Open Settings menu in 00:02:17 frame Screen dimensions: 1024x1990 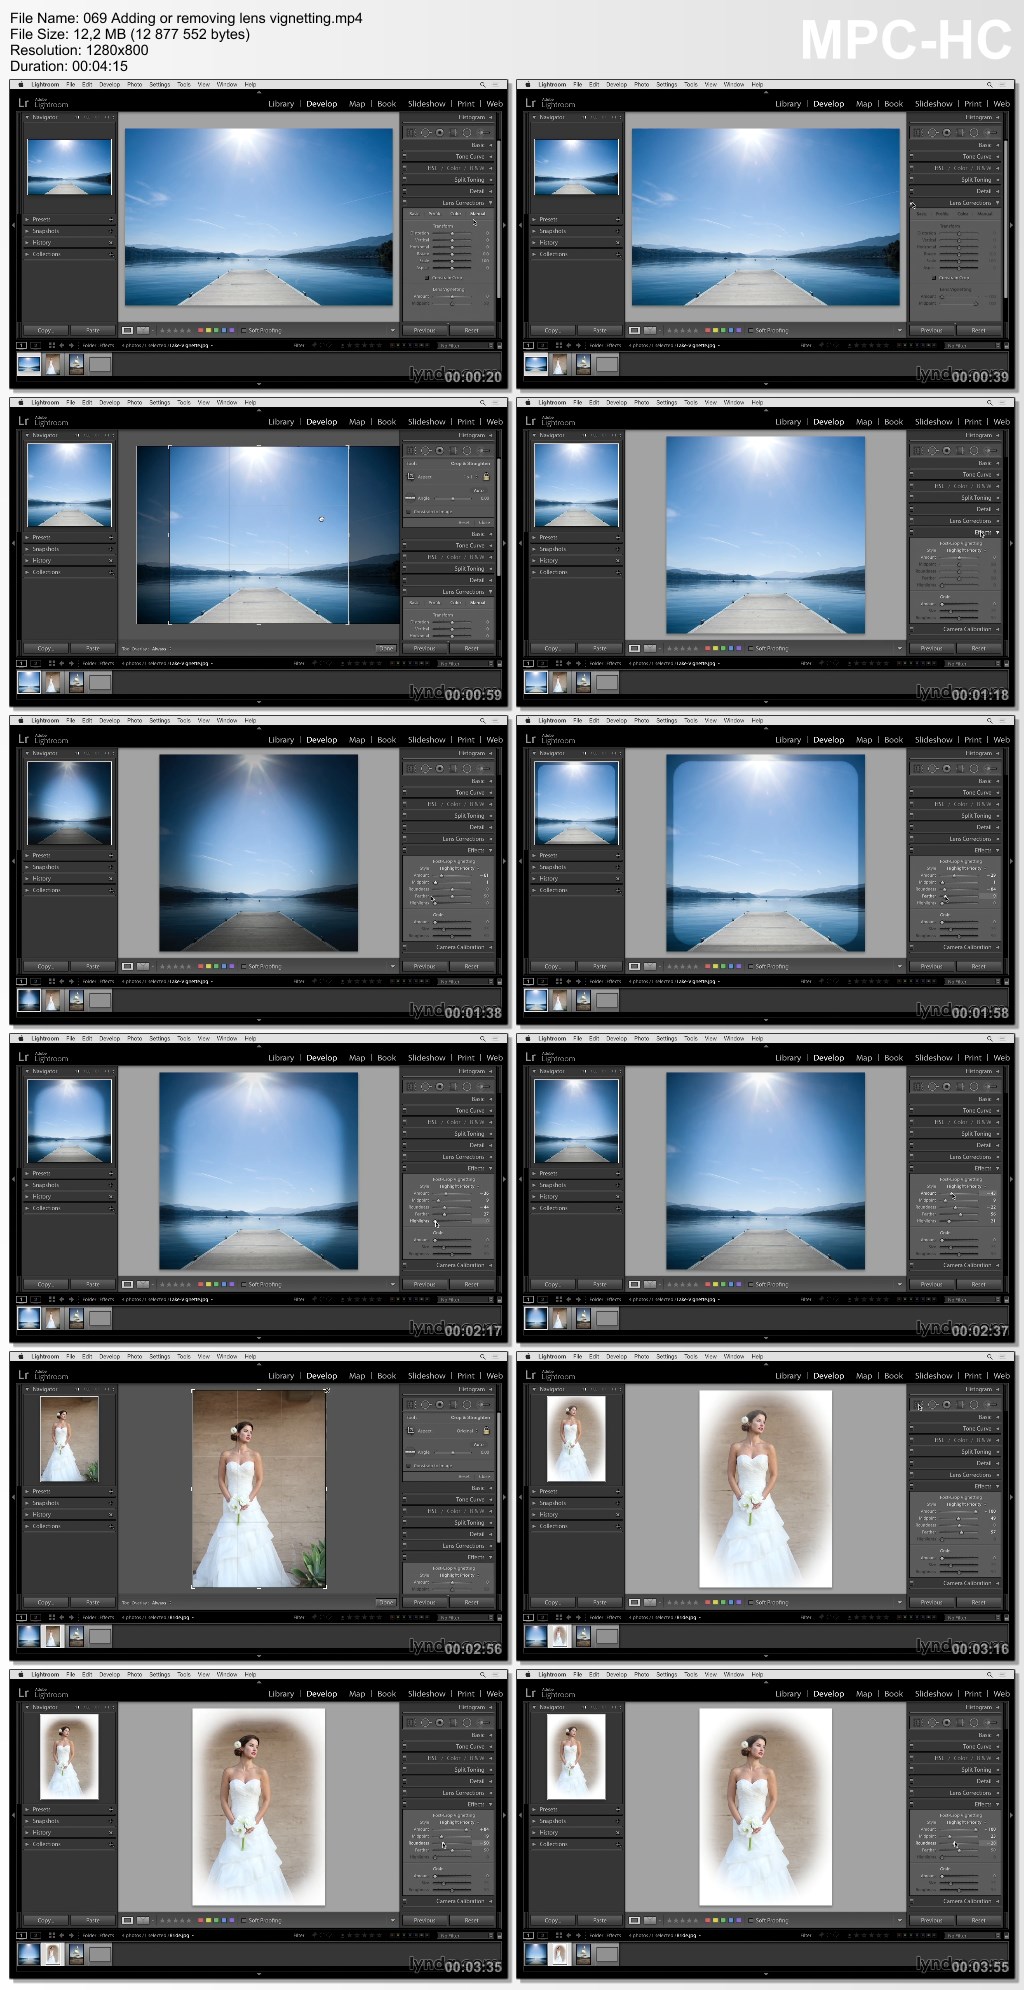160,1038
